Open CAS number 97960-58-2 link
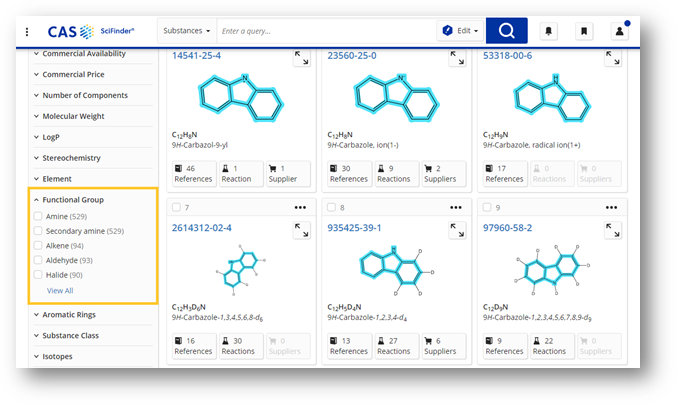The height and width of the screenshot is (406, 678). (508, 228)
